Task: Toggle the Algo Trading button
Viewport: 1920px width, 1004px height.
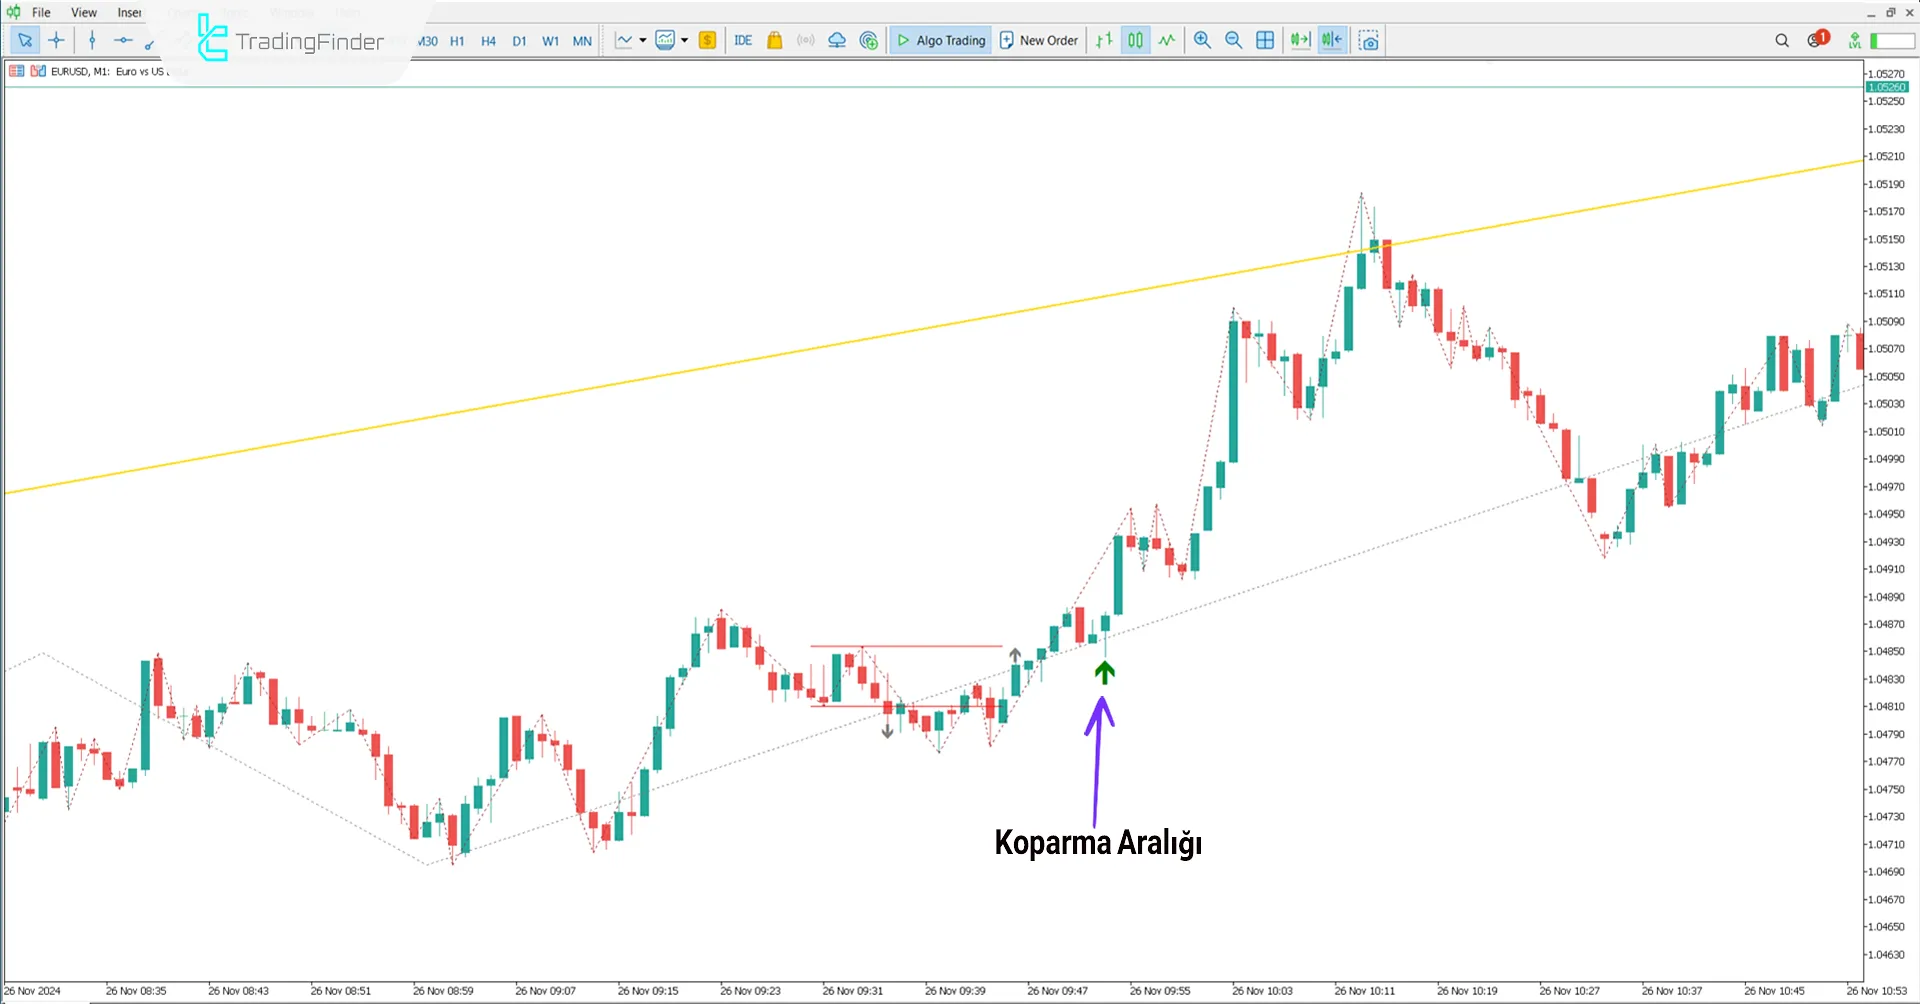Action: pos(940,41)
